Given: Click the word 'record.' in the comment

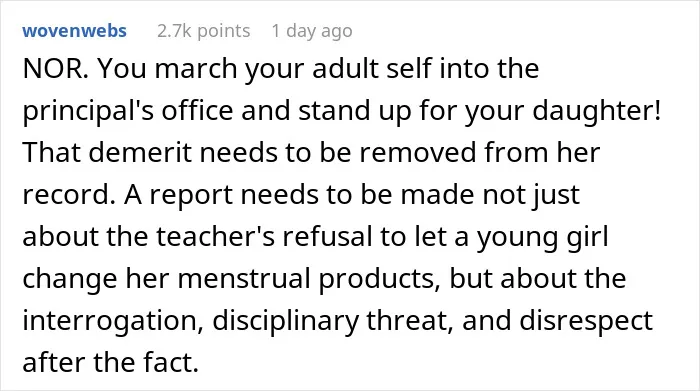Looking at the screenshot, I should [x=69, y=194].
